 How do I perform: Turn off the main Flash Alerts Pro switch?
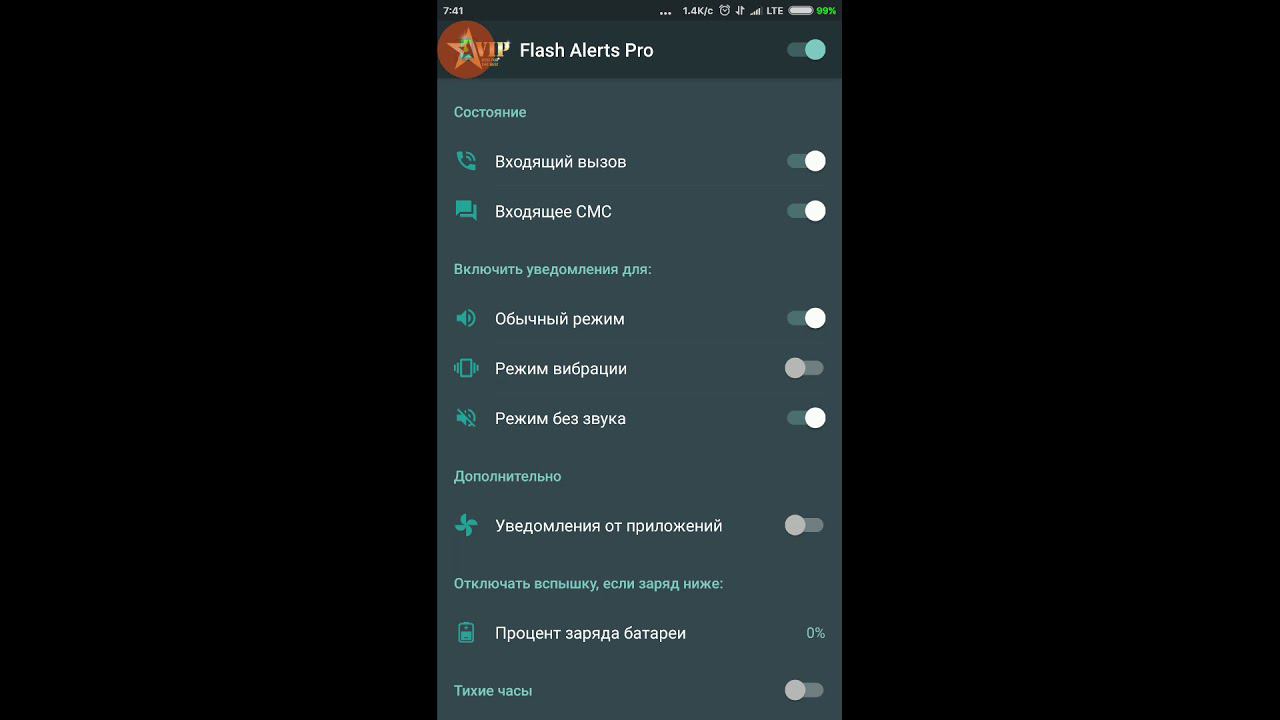coord(806,49)
